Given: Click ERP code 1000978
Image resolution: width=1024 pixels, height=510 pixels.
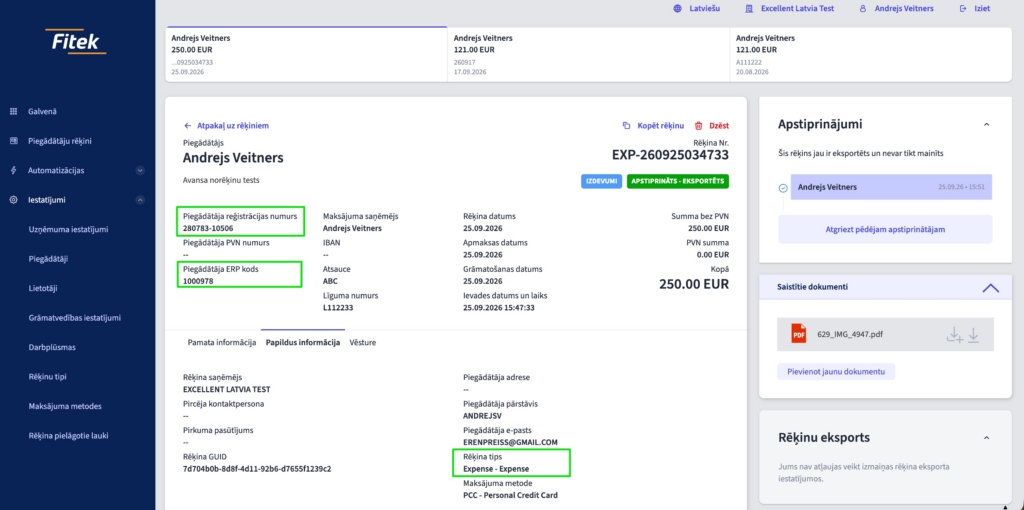Looking at the screenshot, I should (199, 281).
